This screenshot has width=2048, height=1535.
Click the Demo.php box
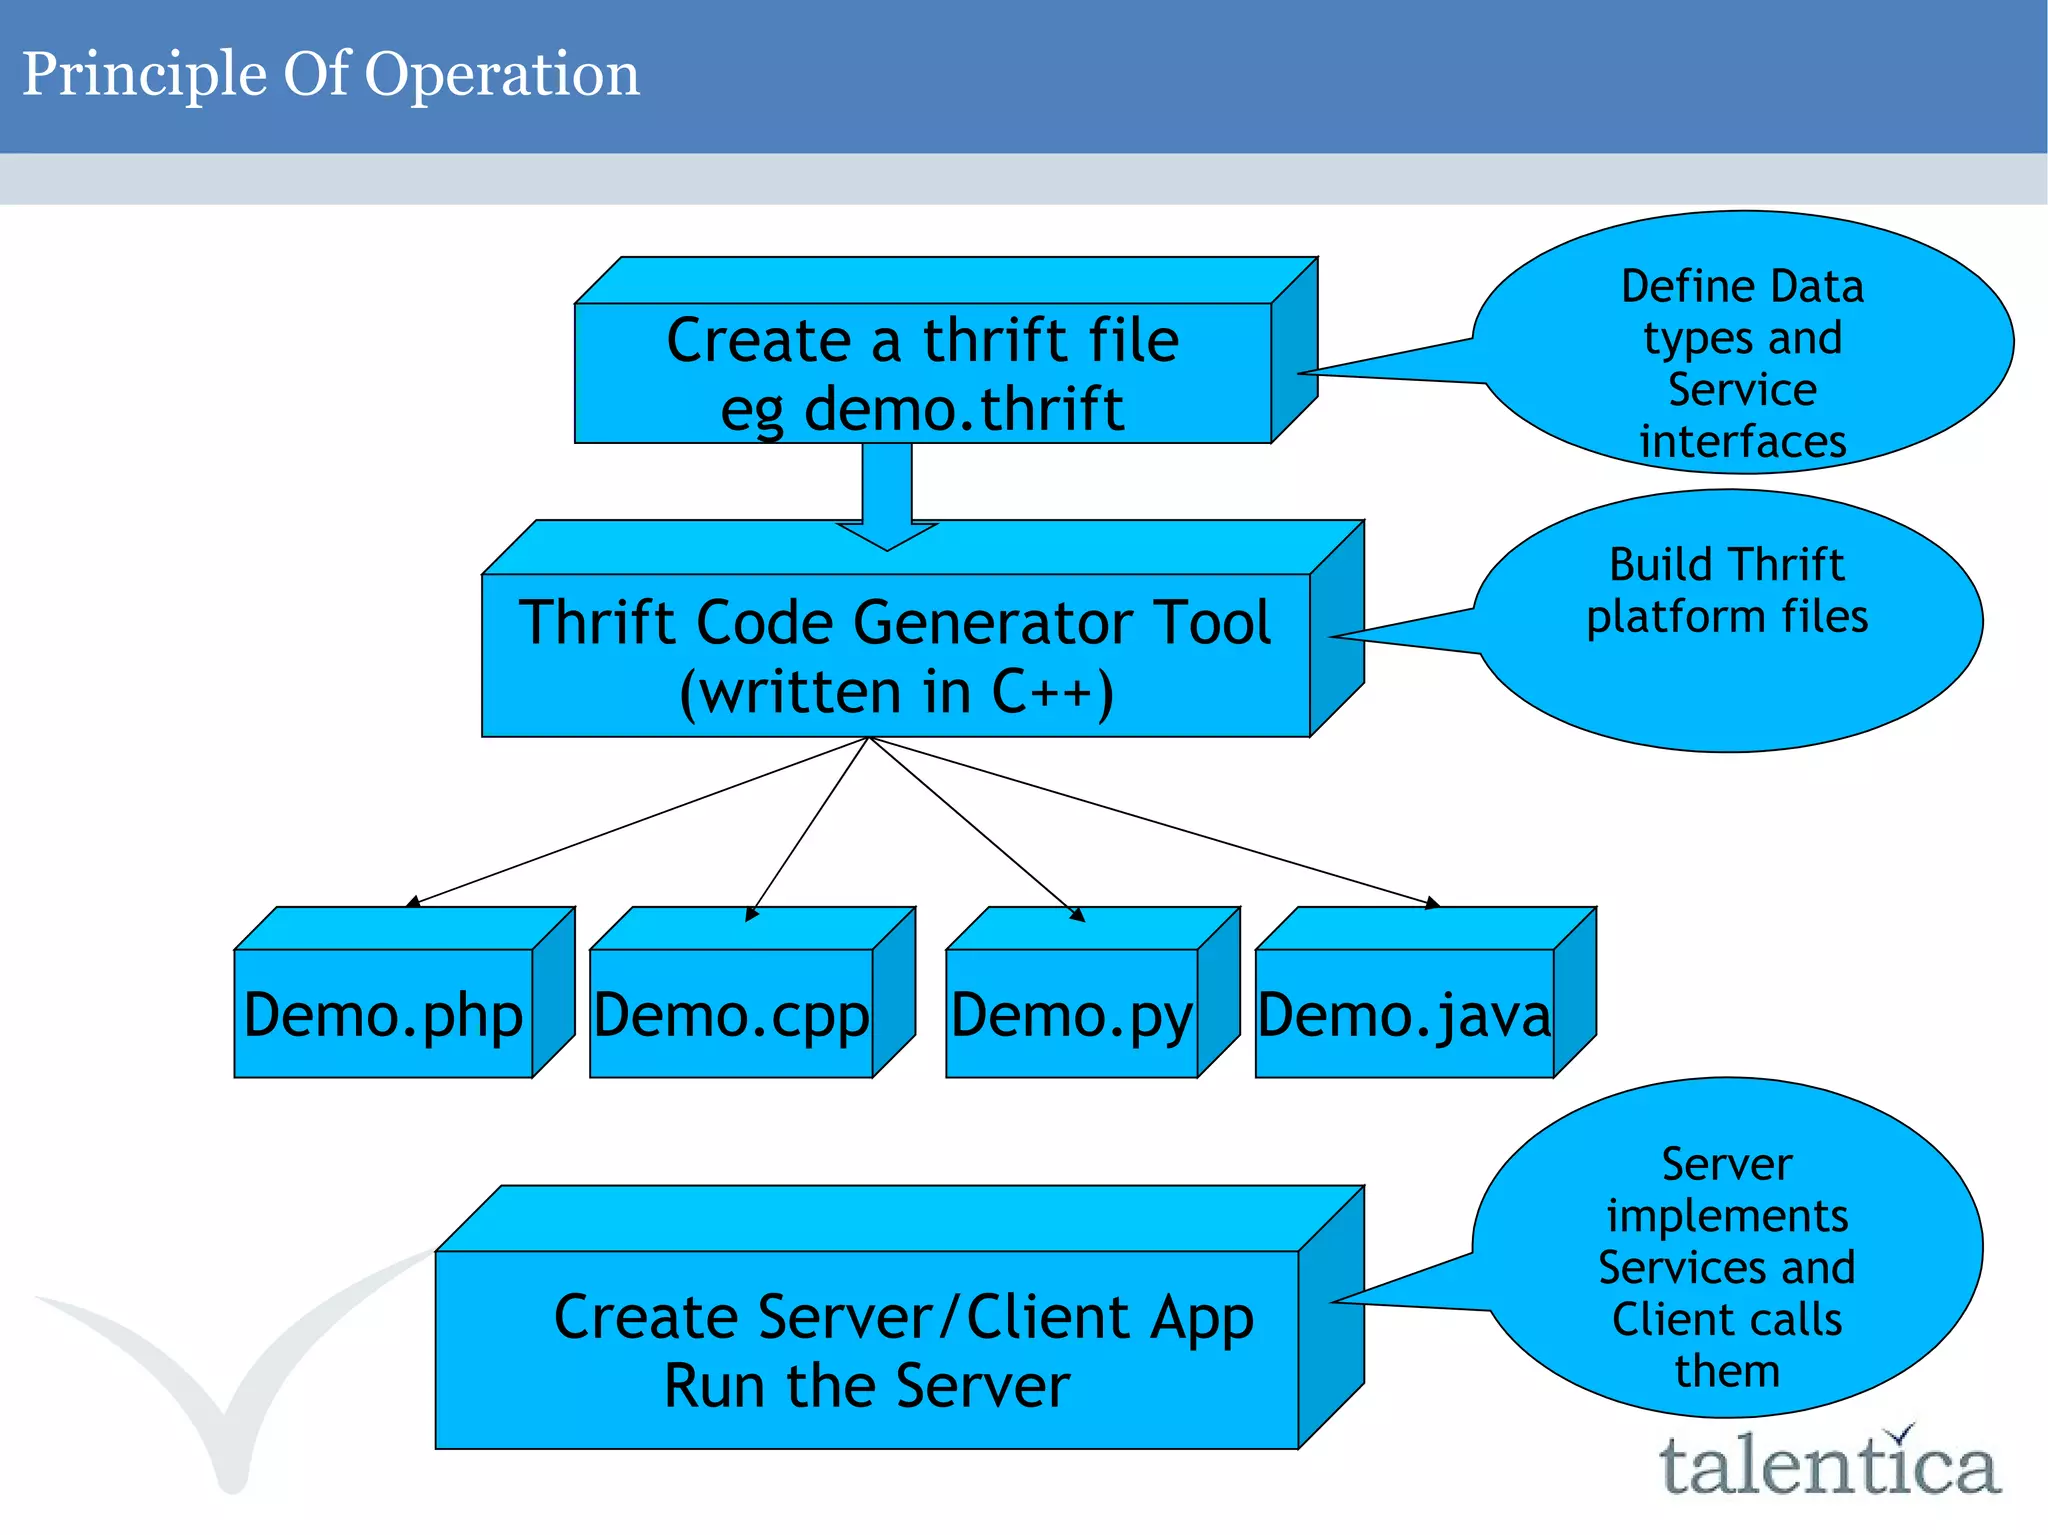pos(383,1013)
